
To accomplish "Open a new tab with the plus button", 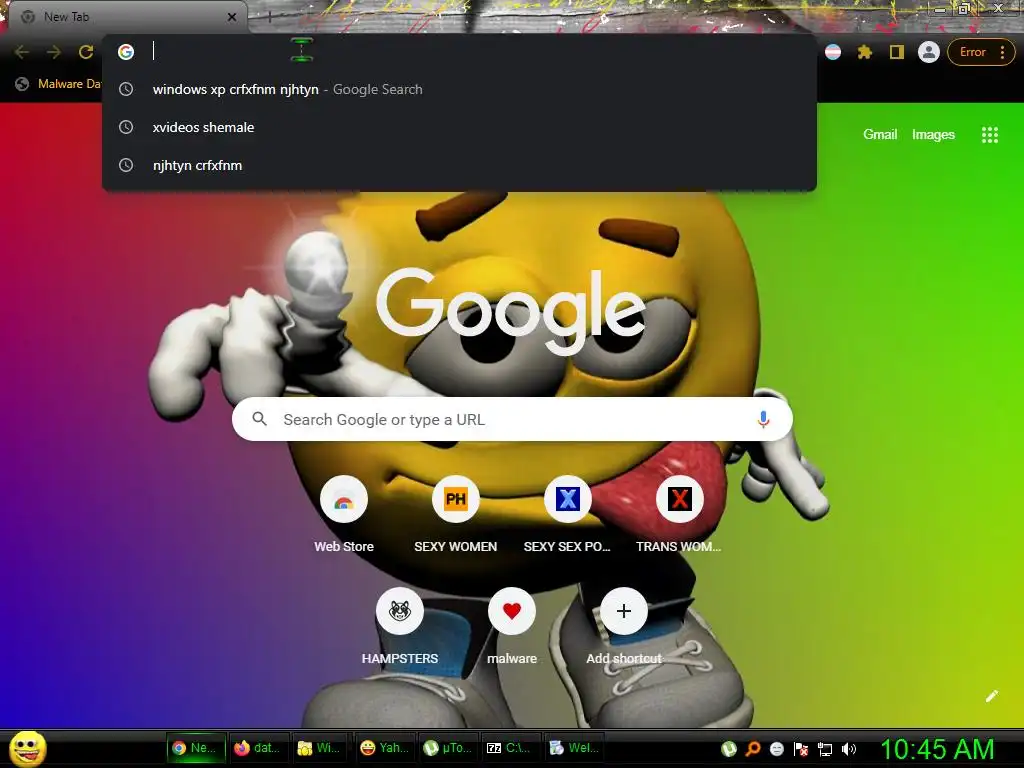I will click(x=269, y=18).
